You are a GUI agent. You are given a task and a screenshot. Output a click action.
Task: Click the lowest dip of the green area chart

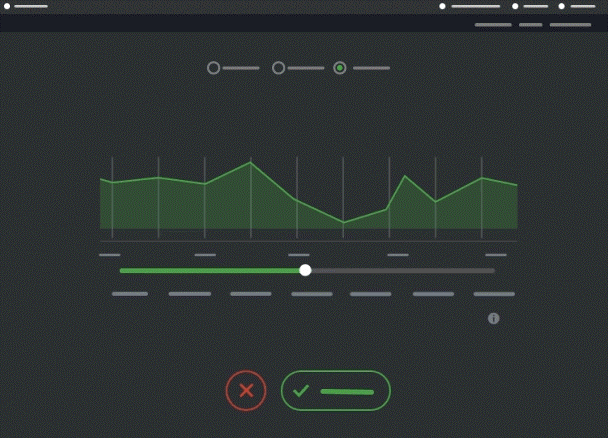click(x=343, y=222)
